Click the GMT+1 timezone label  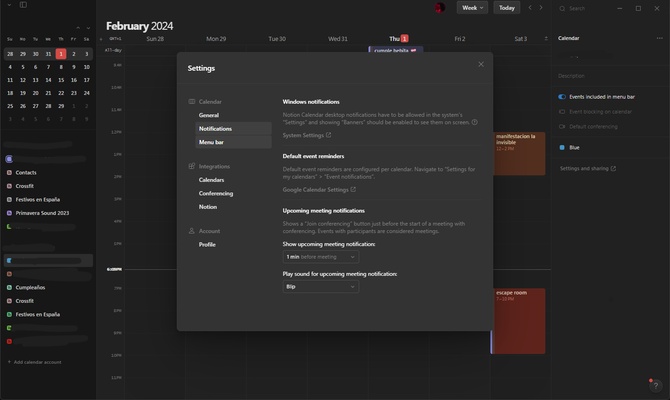coord(115,39)
